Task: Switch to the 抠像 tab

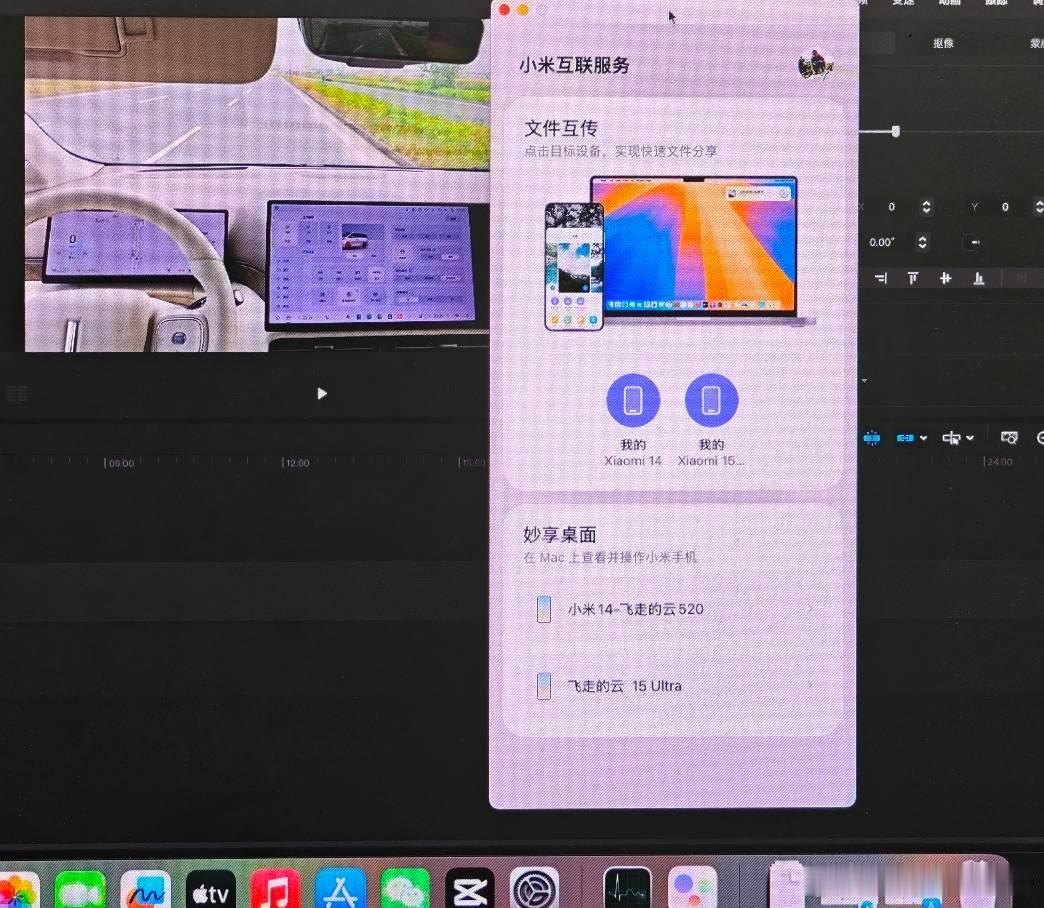Action: pyautogui.click(x=943, y=43)
